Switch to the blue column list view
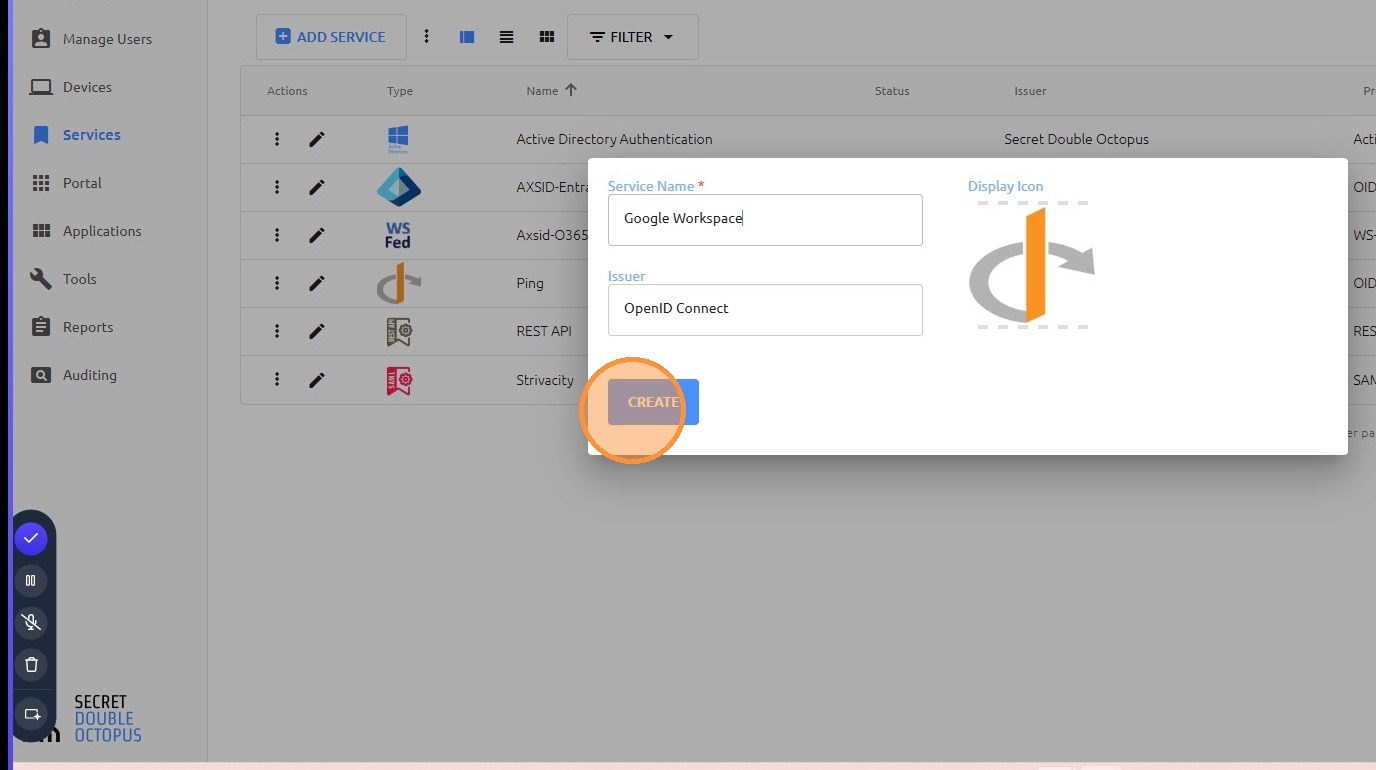This screenshot has width=1376, height=770. point(466,37)
